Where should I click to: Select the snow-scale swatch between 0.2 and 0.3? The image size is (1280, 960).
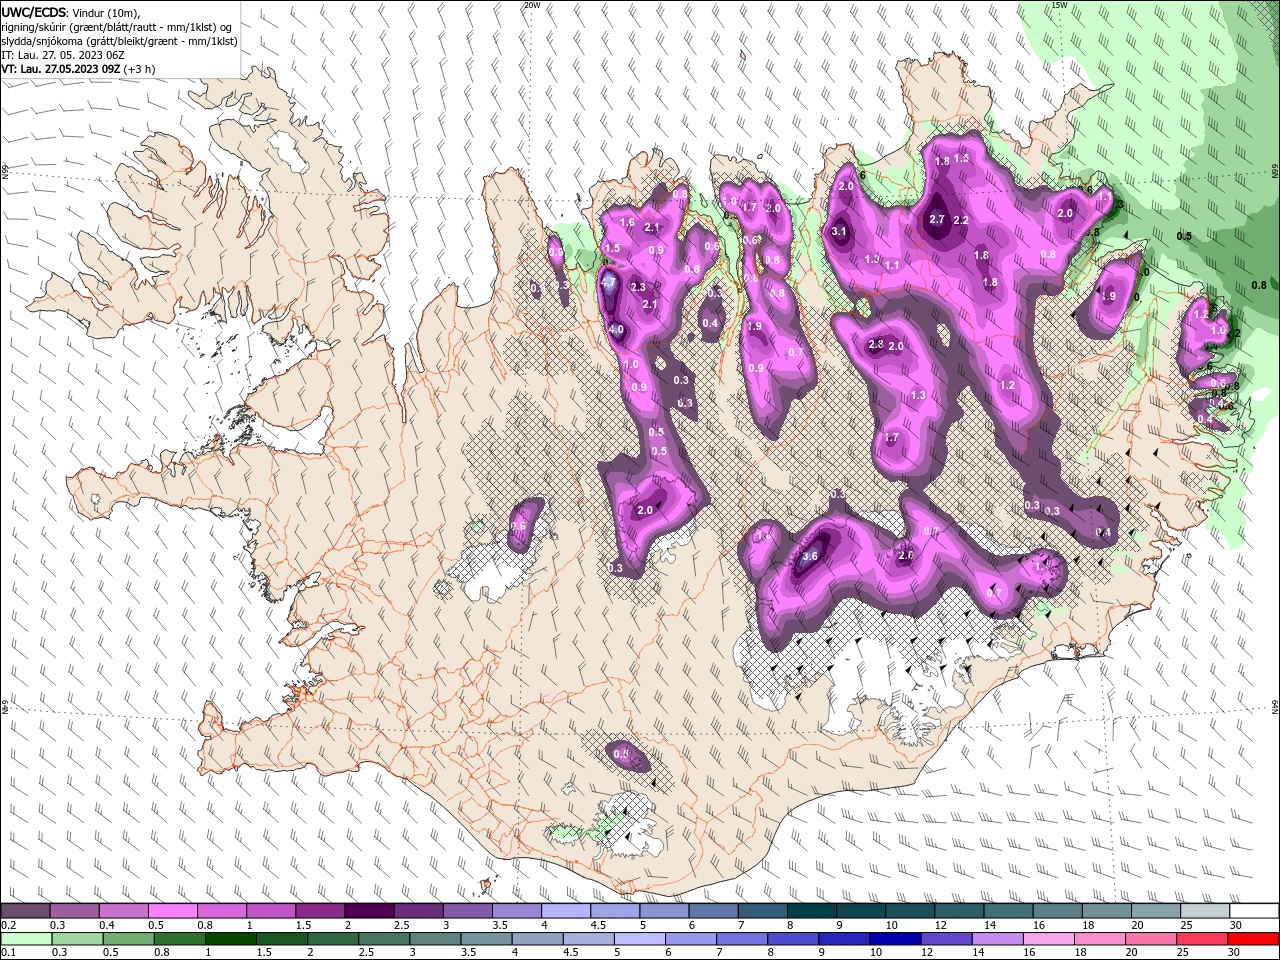click(x=25, y=911)
